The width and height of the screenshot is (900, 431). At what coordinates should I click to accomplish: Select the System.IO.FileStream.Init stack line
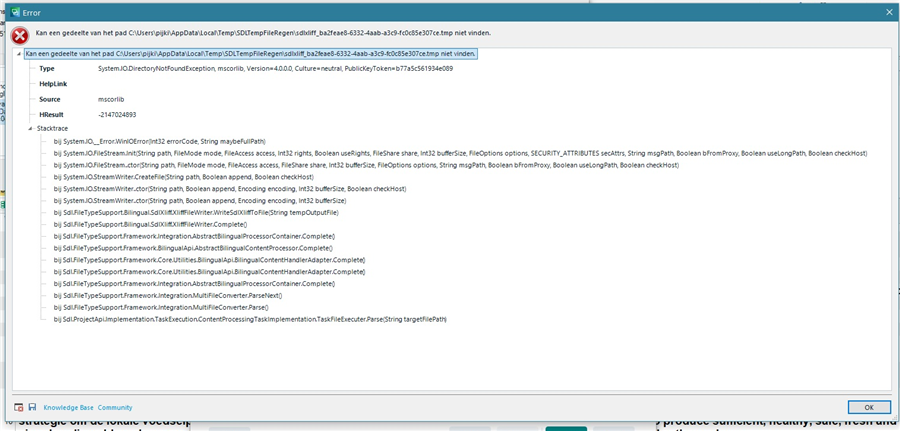tap(460, 153)
